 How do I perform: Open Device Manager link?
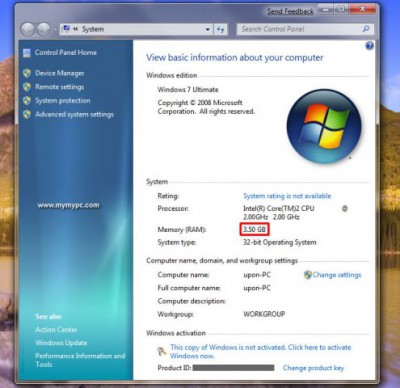pyautogui.click(x=60, y=73)
